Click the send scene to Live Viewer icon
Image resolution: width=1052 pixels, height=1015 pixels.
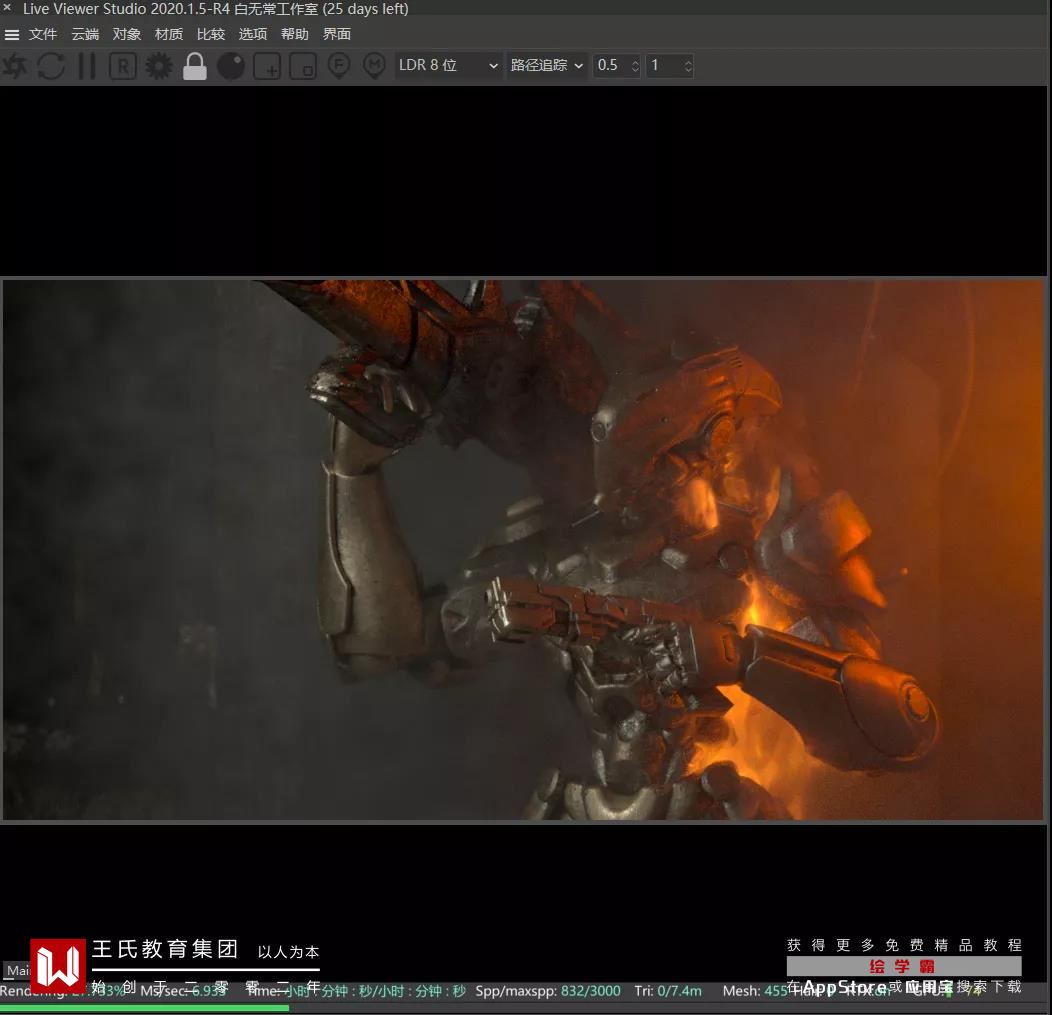tap(15, 66)
